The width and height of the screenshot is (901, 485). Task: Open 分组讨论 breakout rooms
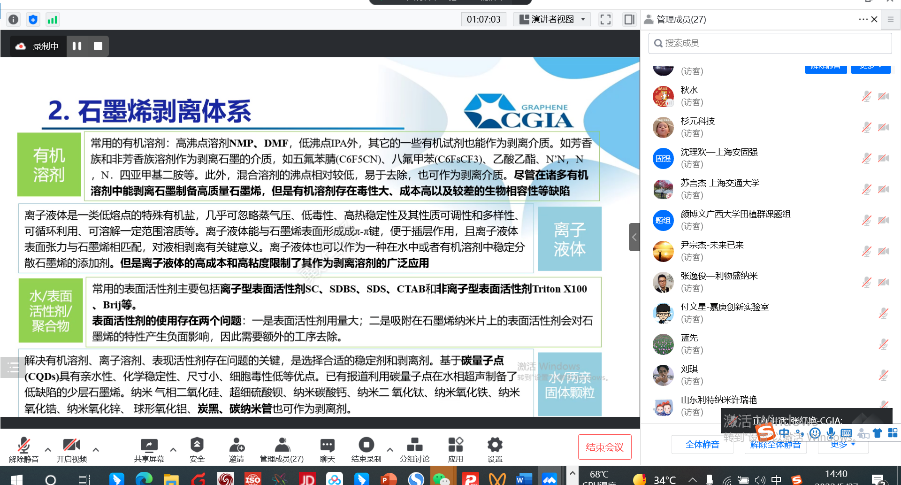click(x=414, y=449)
